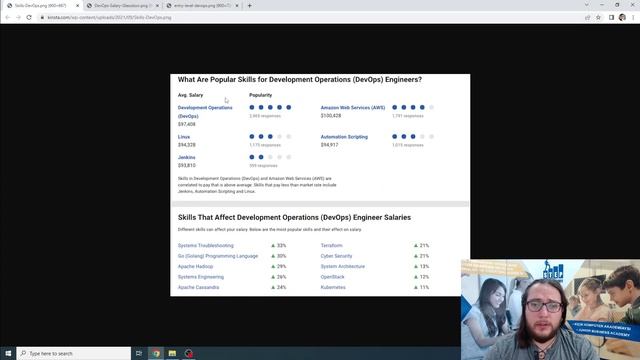640x360 pixels.
Task: Click the Amazon Web Services (AWS) skill text
Action: click(353, 108)
